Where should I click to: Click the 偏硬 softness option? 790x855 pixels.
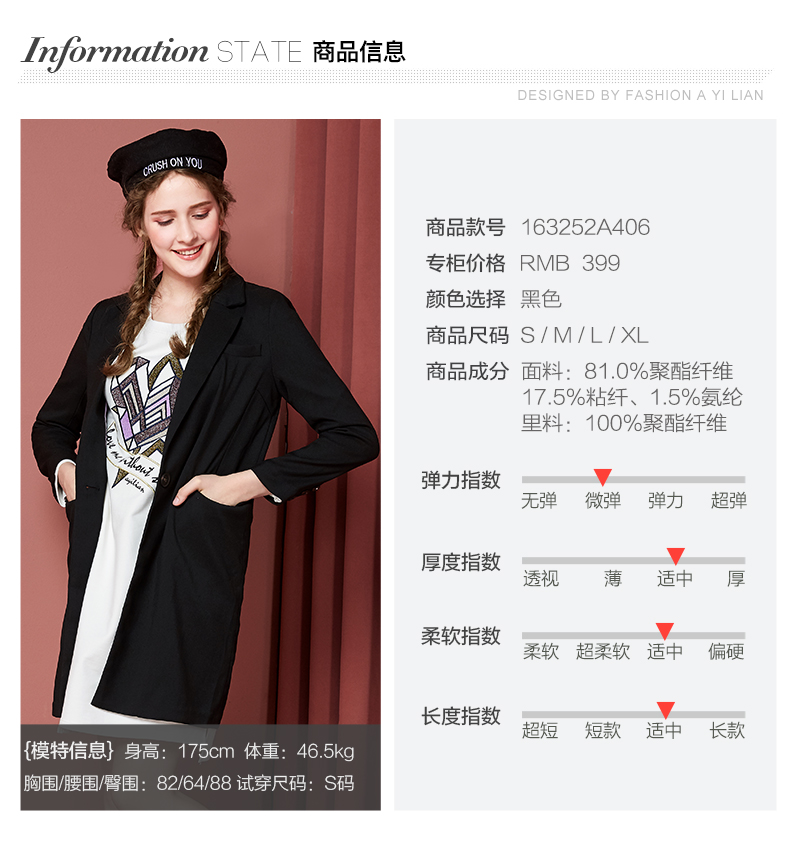pos(726,652)
